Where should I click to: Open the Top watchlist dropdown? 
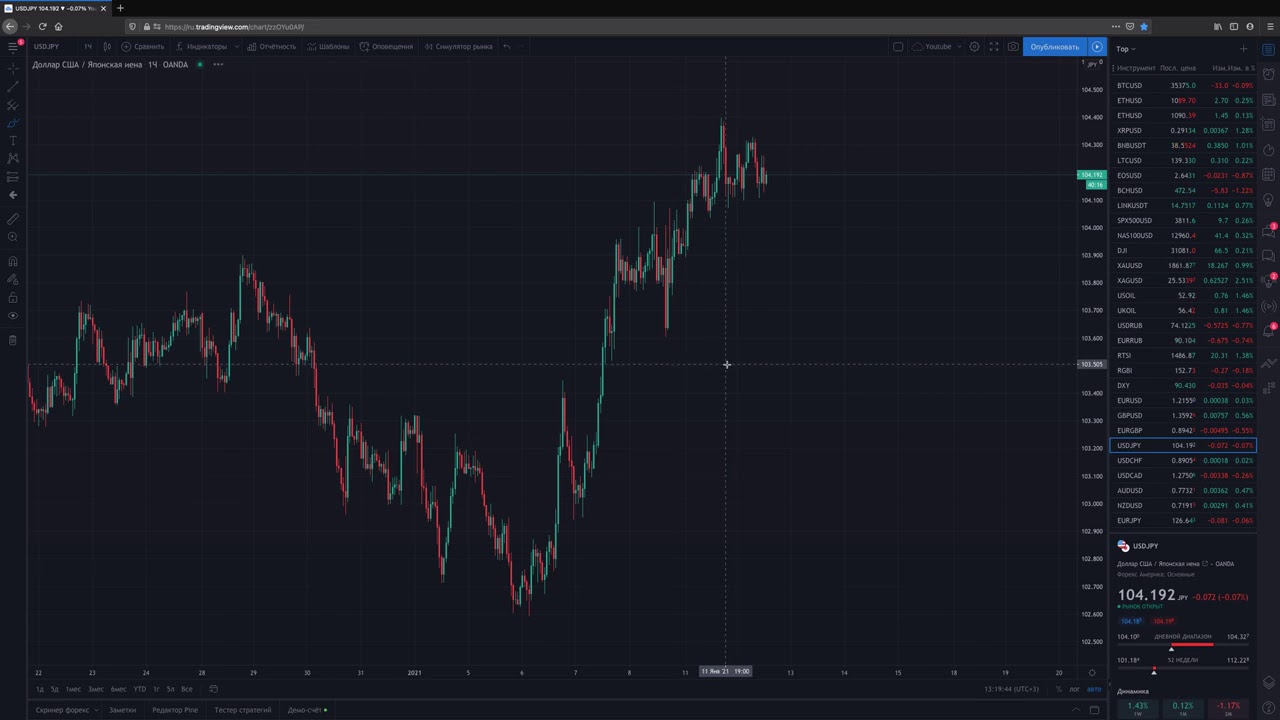[1126, 48]
